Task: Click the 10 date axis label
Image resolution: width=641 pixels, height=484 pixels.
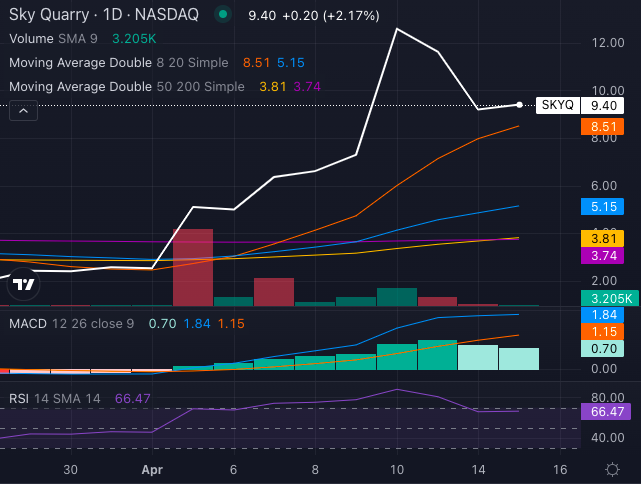Action: (397, 470)
